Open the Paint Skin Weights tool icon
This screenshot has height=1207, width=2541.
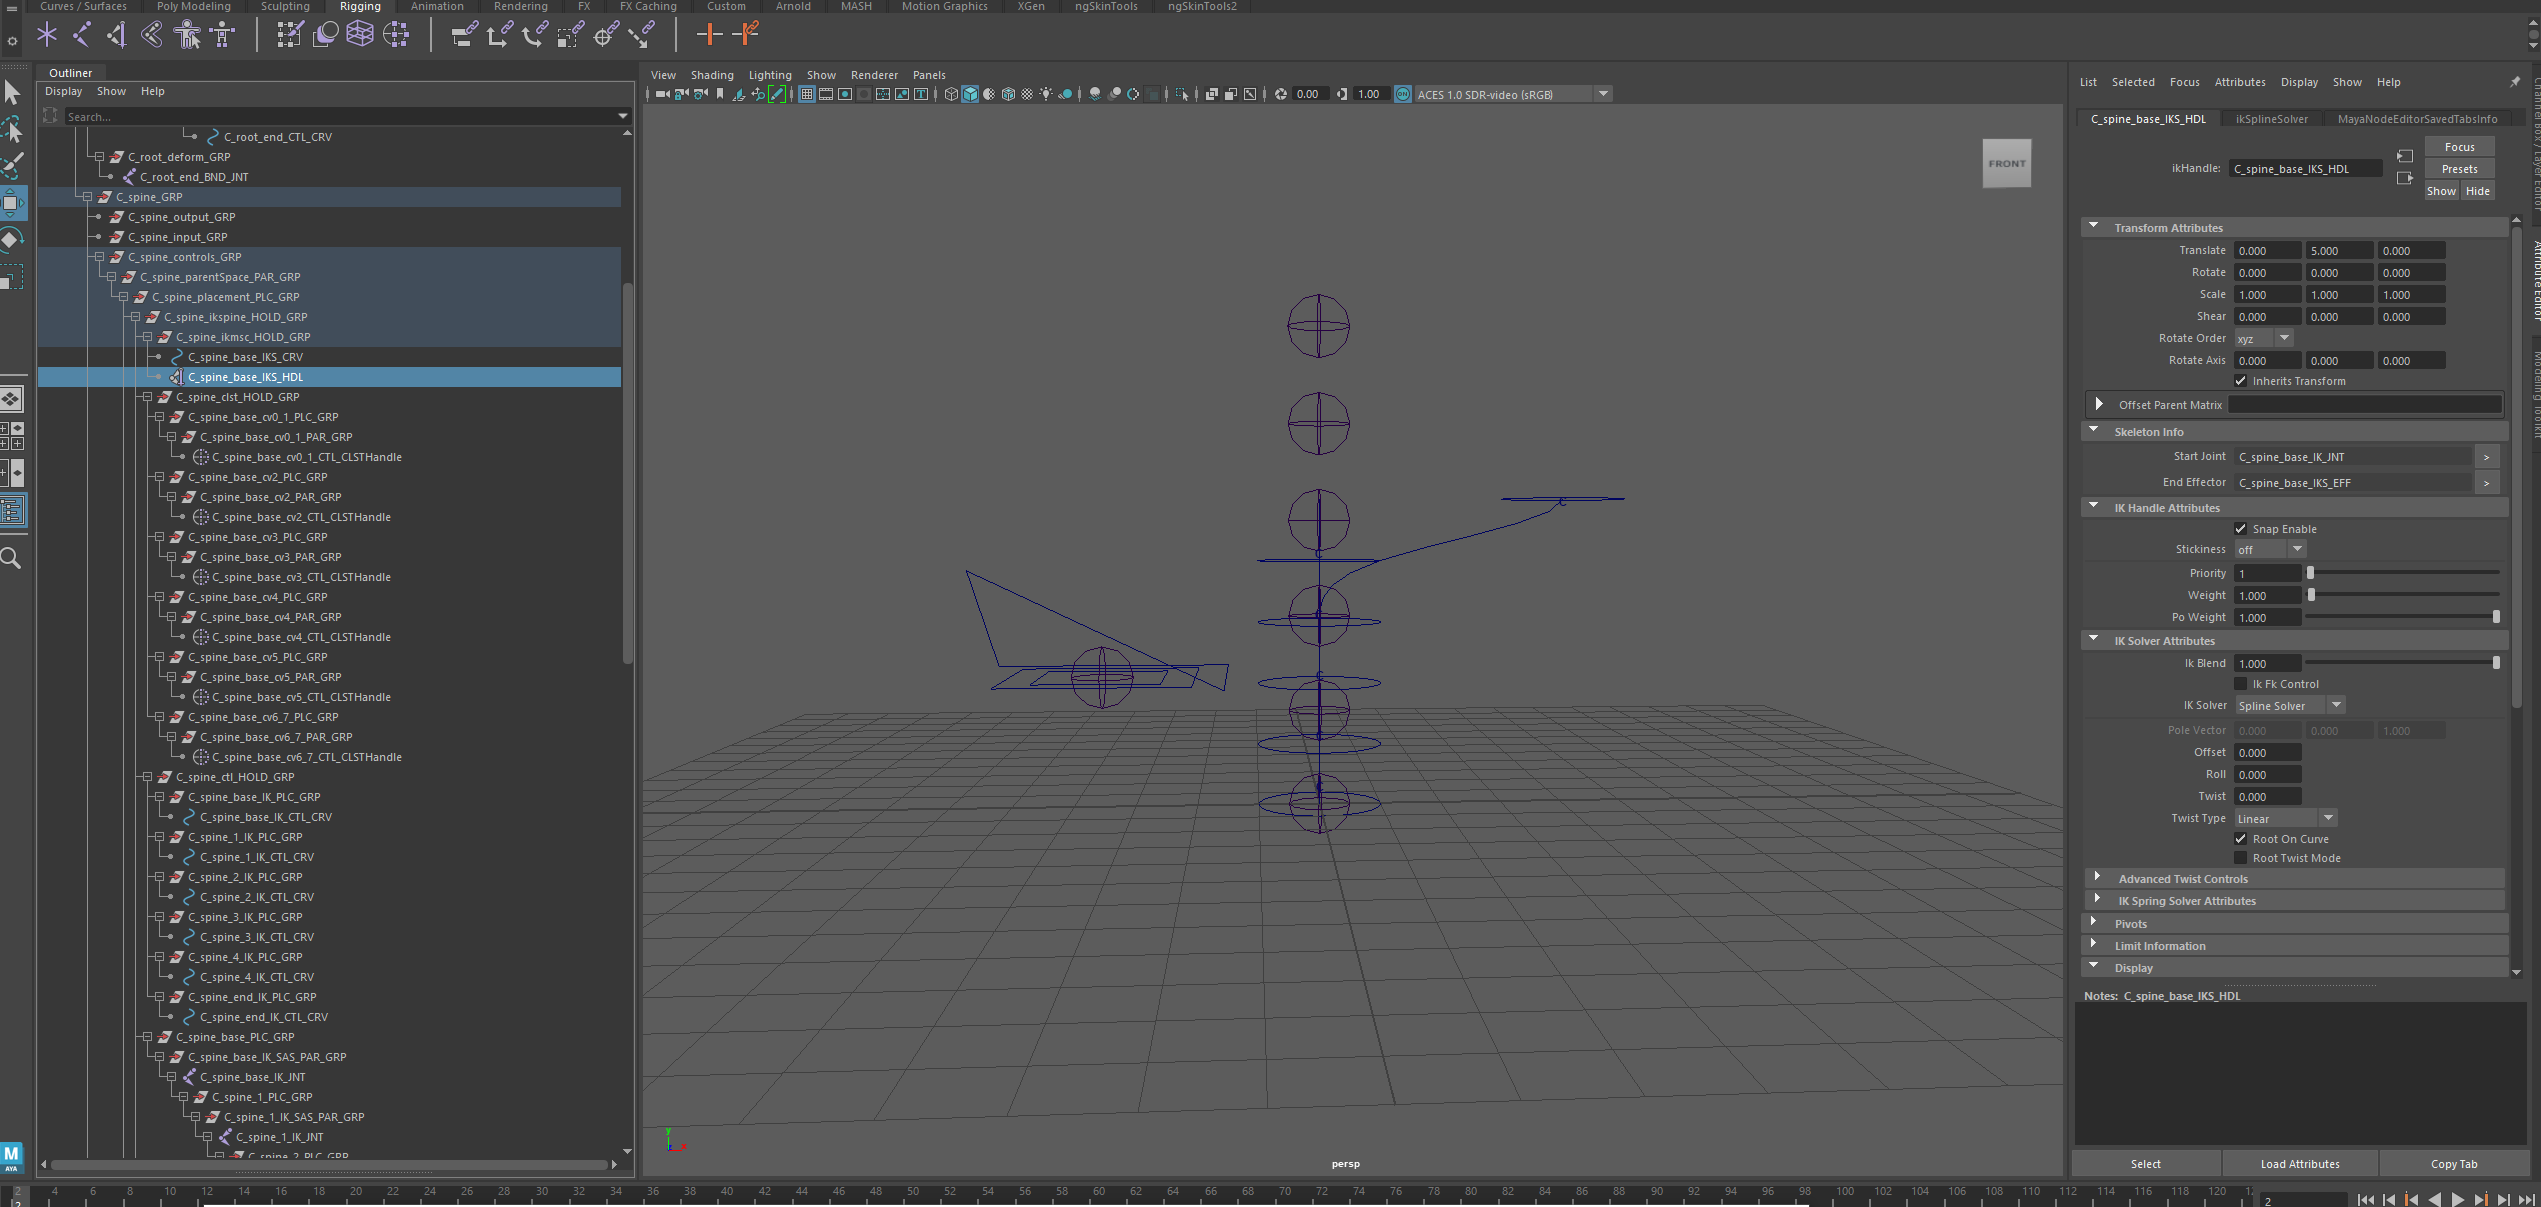point(288,34)
